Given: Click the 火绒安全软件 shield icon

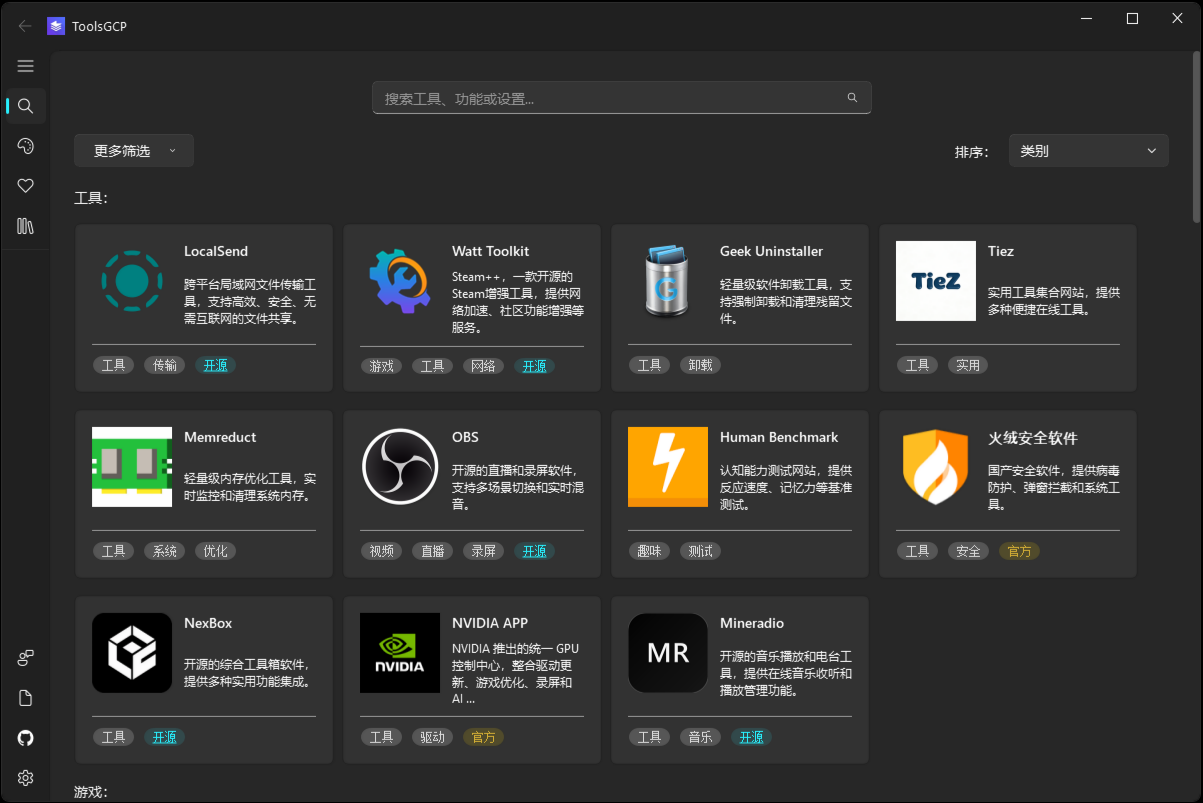Looking at the screenshot, I should point(936,467).
